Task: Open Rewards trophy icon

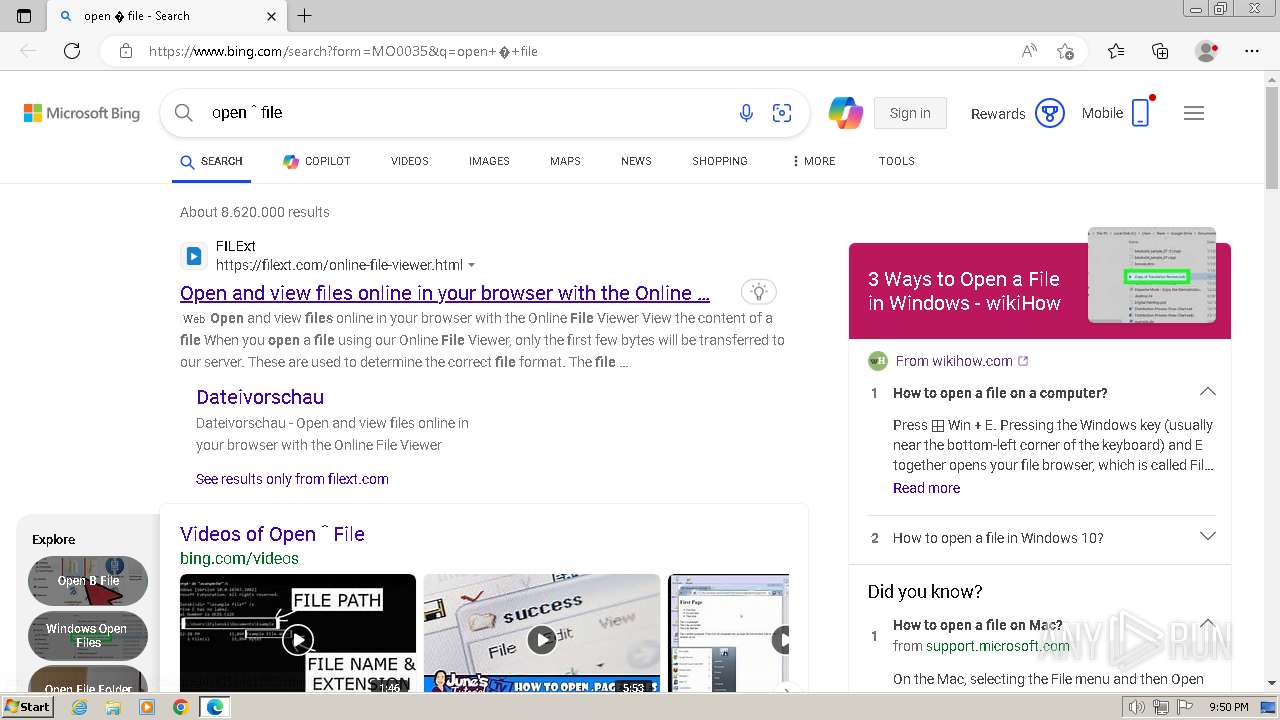Action: point(1049,113)
